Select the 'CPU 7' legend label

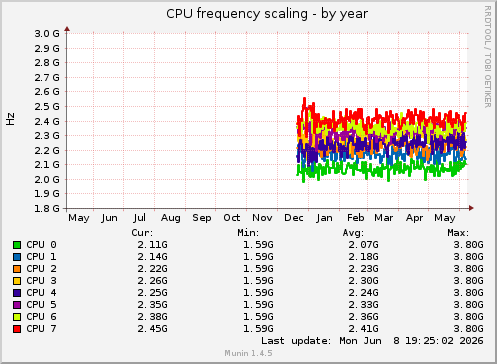[41, 329]
